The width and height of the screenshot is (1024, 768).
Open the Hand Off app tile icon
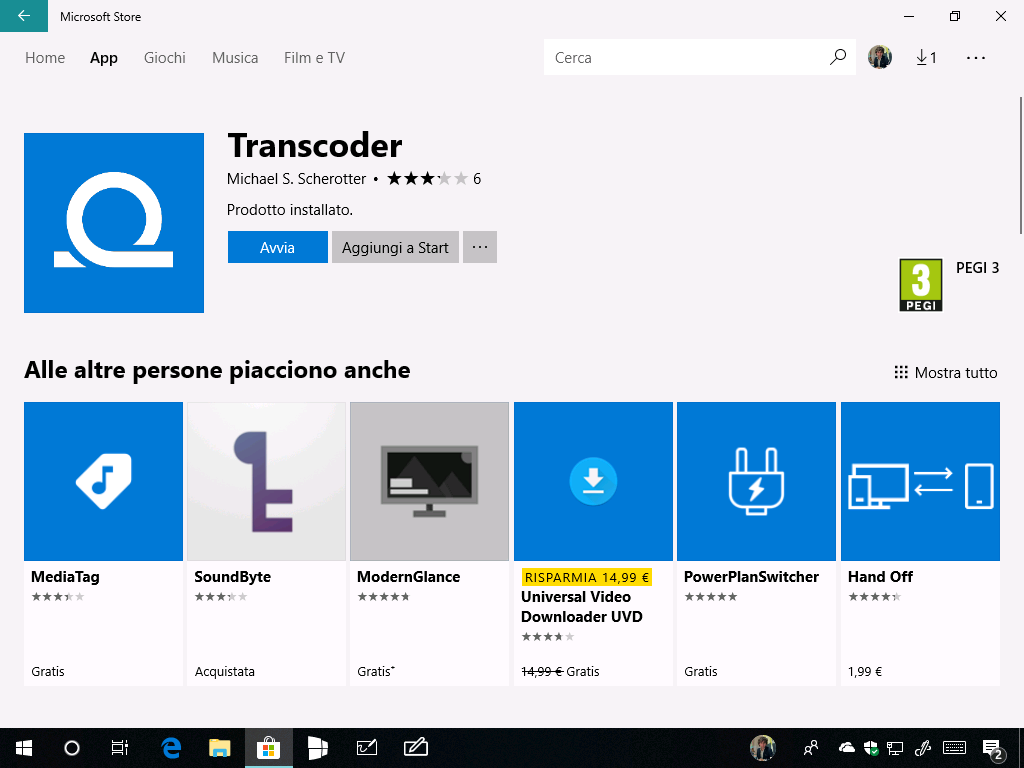click(920, 481)
